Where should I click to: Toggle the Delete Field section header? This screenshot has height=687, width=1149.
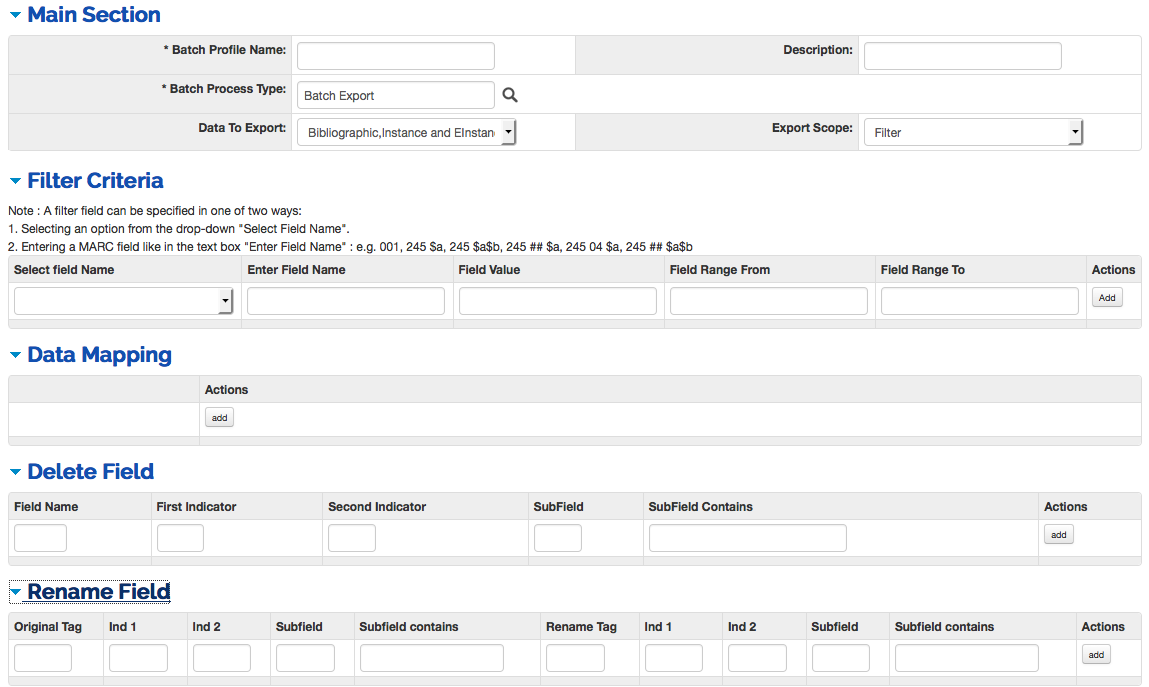pyautogui.click(x=81, y=472)
